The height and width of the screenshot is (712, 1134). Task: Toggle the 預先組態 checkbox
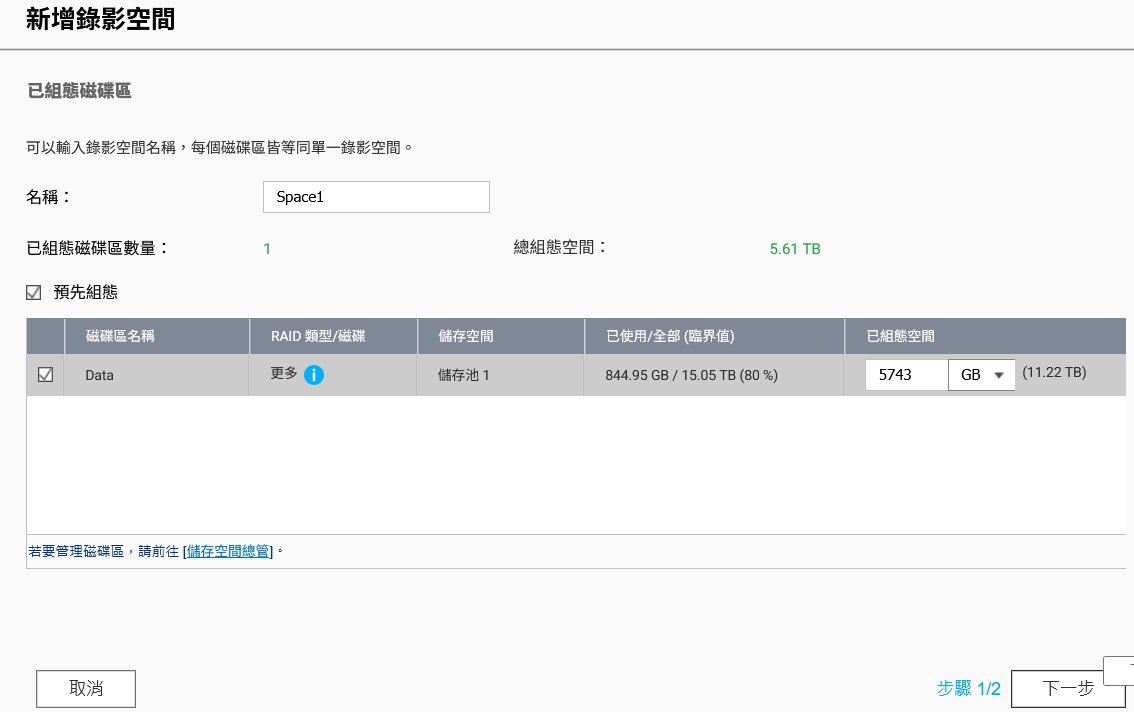(x=34, y=293)
